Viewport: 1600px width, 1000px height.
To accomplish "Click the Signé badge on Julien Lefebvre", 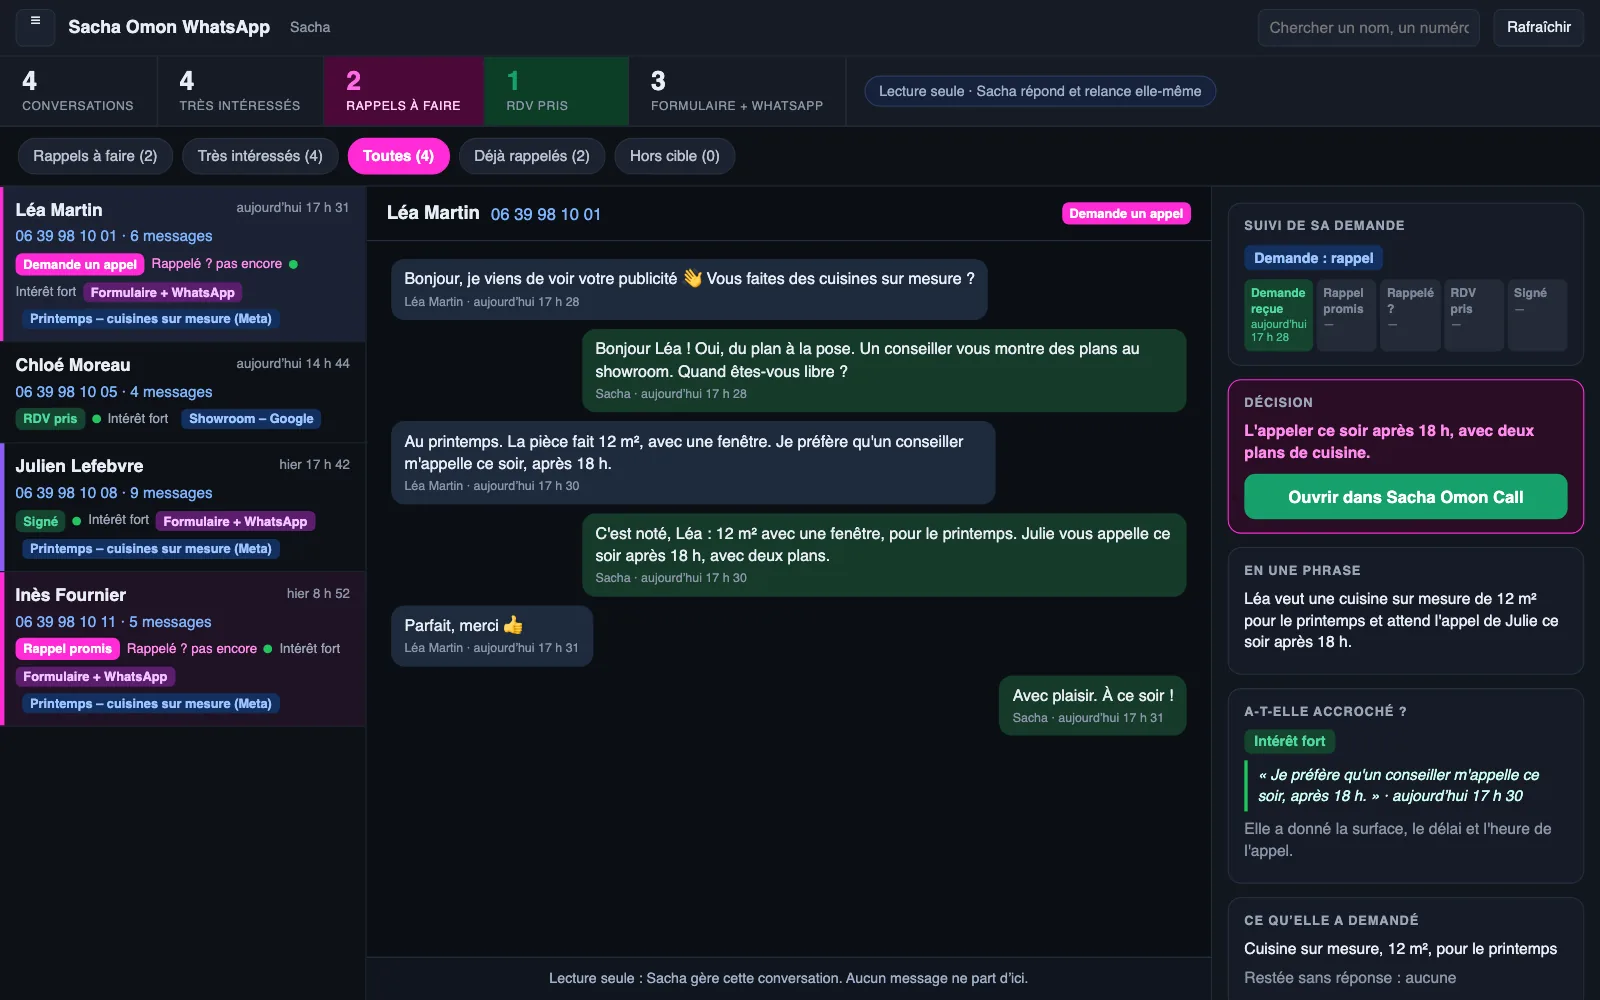I will click(40, 522).
